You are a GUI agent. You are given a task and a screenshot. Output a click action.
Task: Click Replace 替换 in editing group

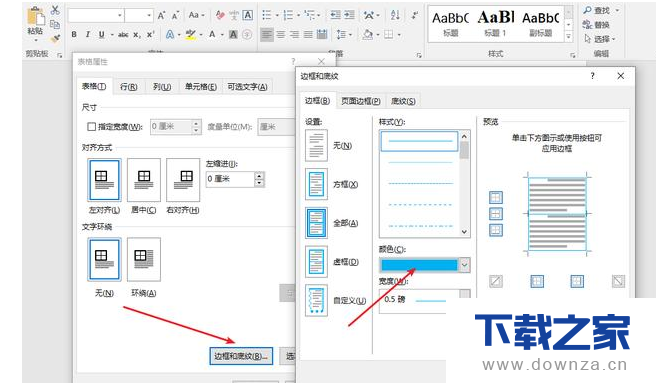tap(596, 25)
